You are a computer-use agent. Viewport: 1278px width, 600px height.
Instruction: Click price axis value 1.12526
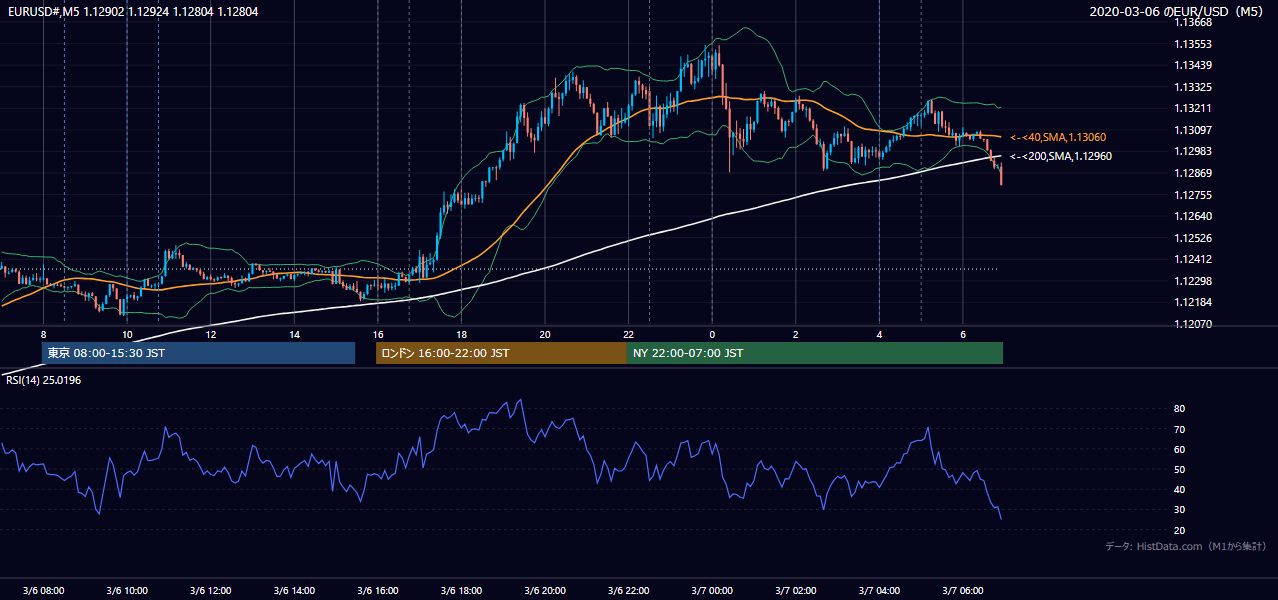pyautogui.click(x=1193, y=238)
